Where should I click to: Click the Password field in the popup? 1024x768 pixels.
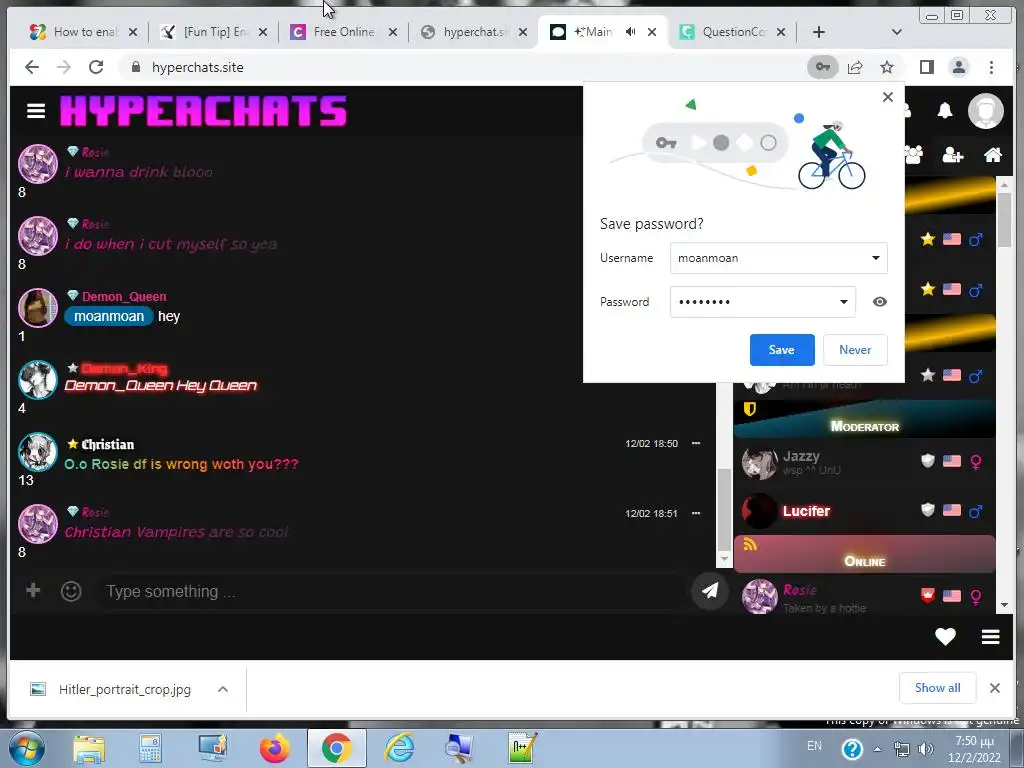coord(763,302)
